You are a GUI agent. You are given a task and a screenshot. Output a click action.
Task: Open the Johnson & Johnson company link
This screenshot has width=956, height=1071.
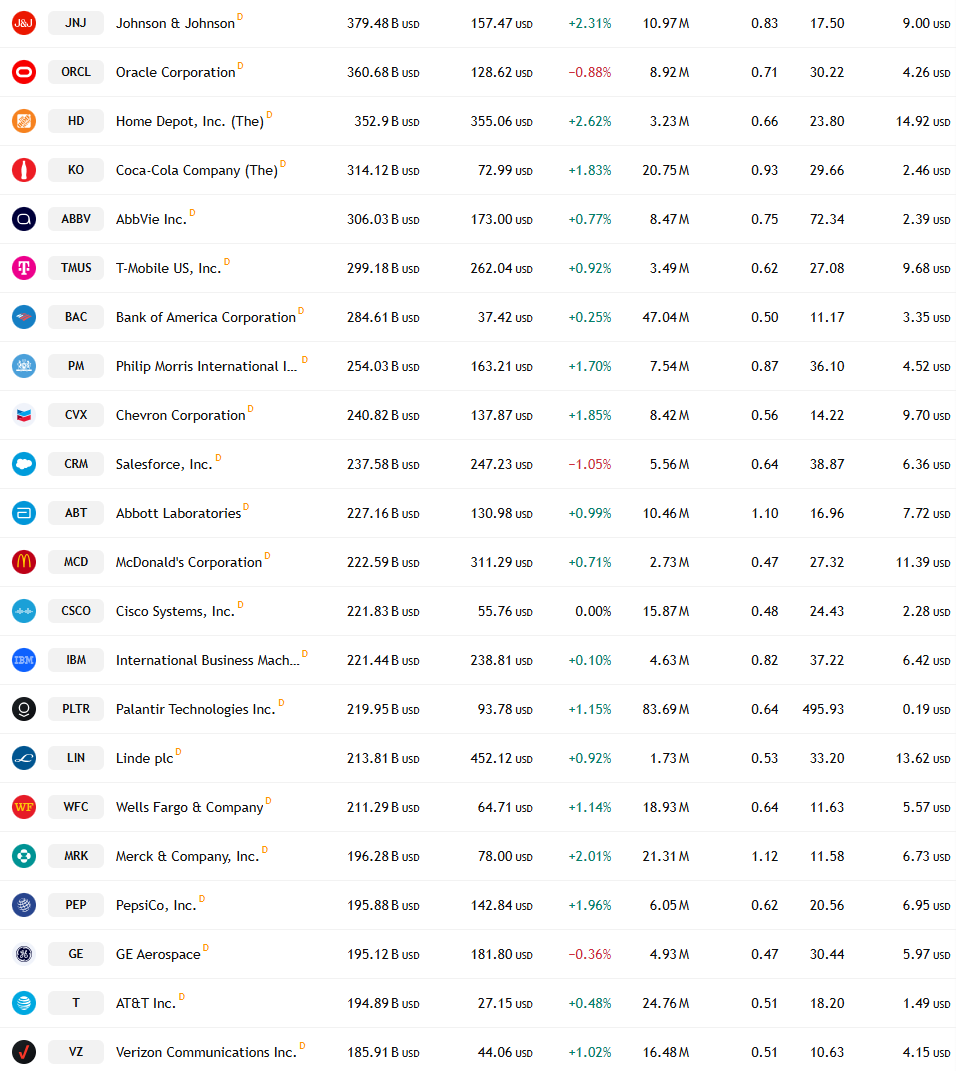click(x=175, y=23)
